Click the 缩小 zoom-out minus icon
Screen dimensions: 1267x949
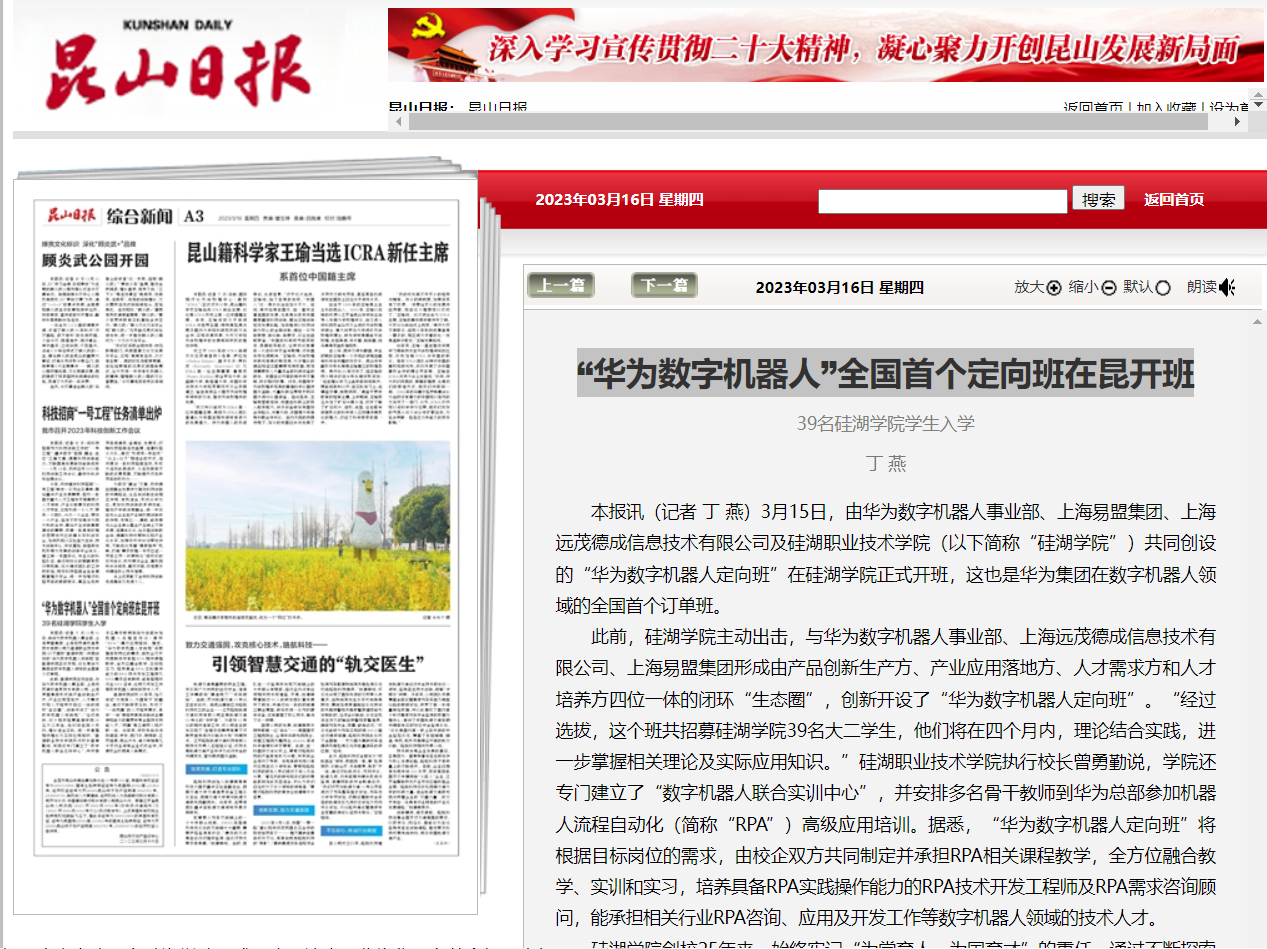(x=1108, y=288)
